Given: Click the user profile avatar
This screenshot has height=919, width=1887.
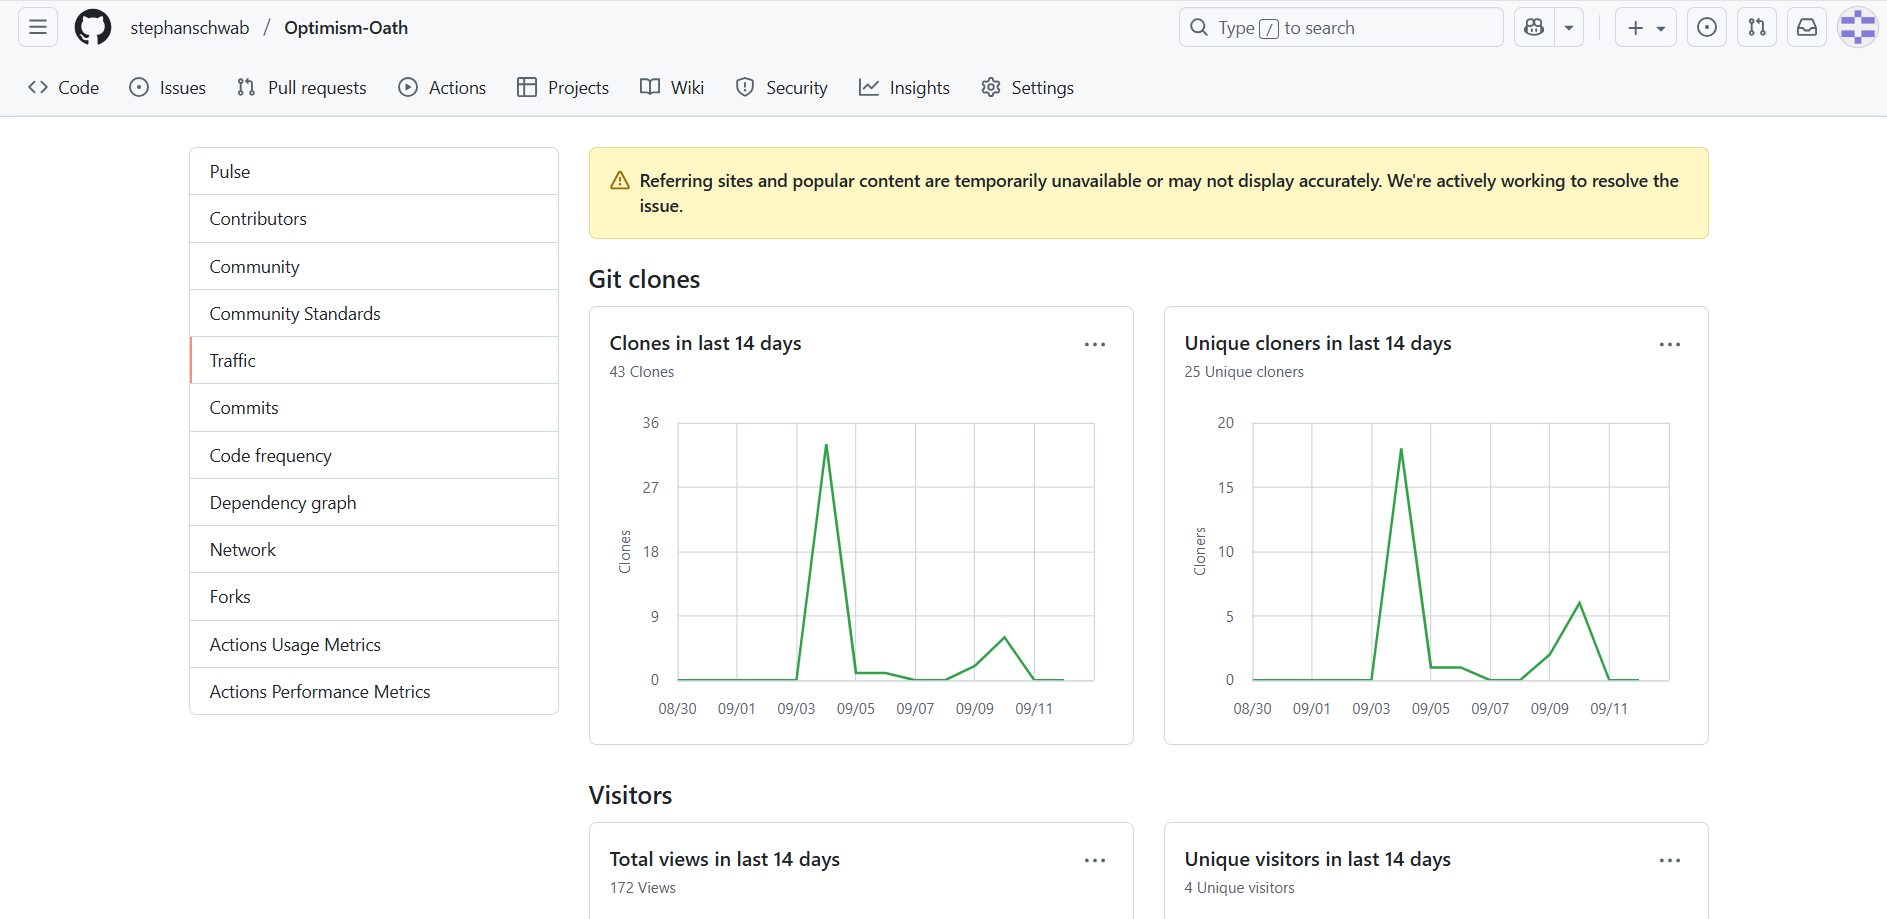Looking at the screenshot, I should point(1857,28).
